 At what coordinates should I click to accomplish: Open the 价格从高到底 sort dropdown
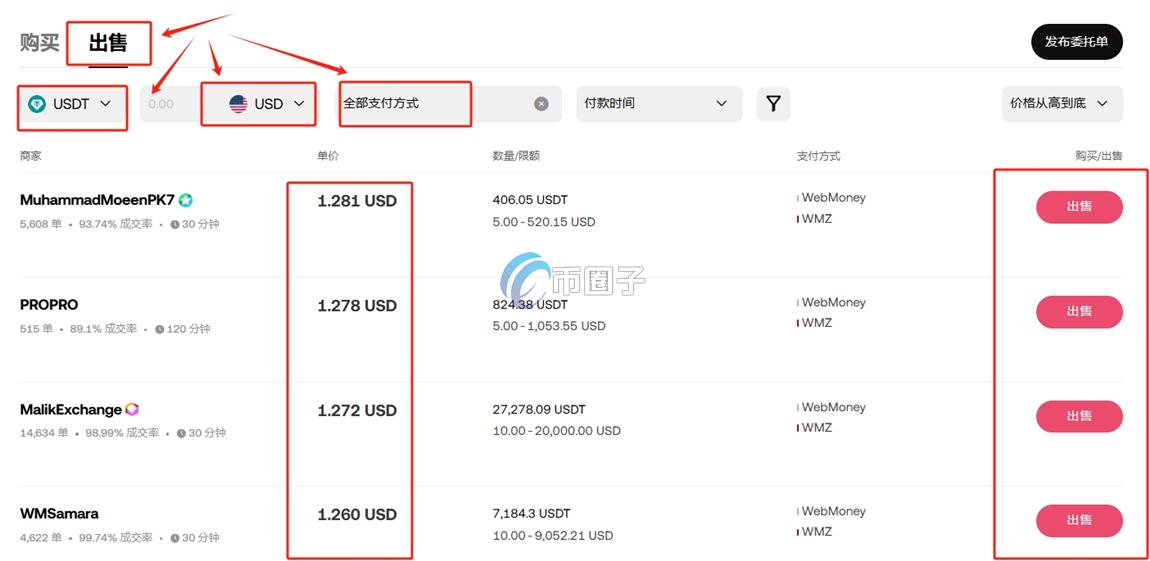point(1061,103)
